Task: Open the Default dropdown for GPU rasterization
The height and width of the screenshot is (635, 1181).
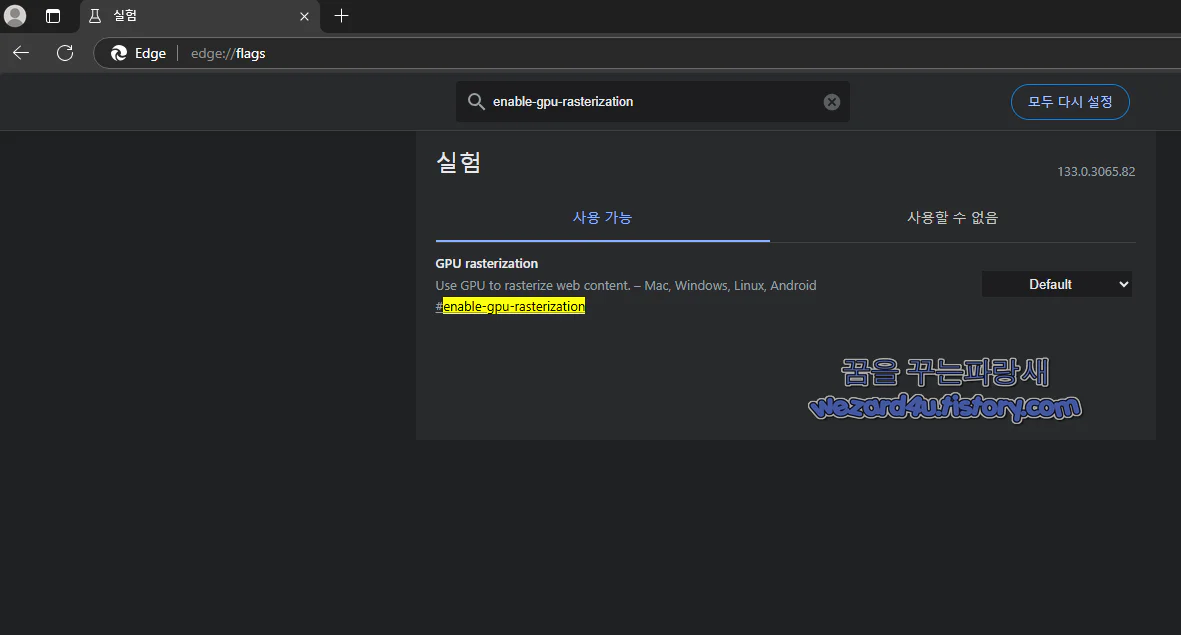Action: (1056, 283)
